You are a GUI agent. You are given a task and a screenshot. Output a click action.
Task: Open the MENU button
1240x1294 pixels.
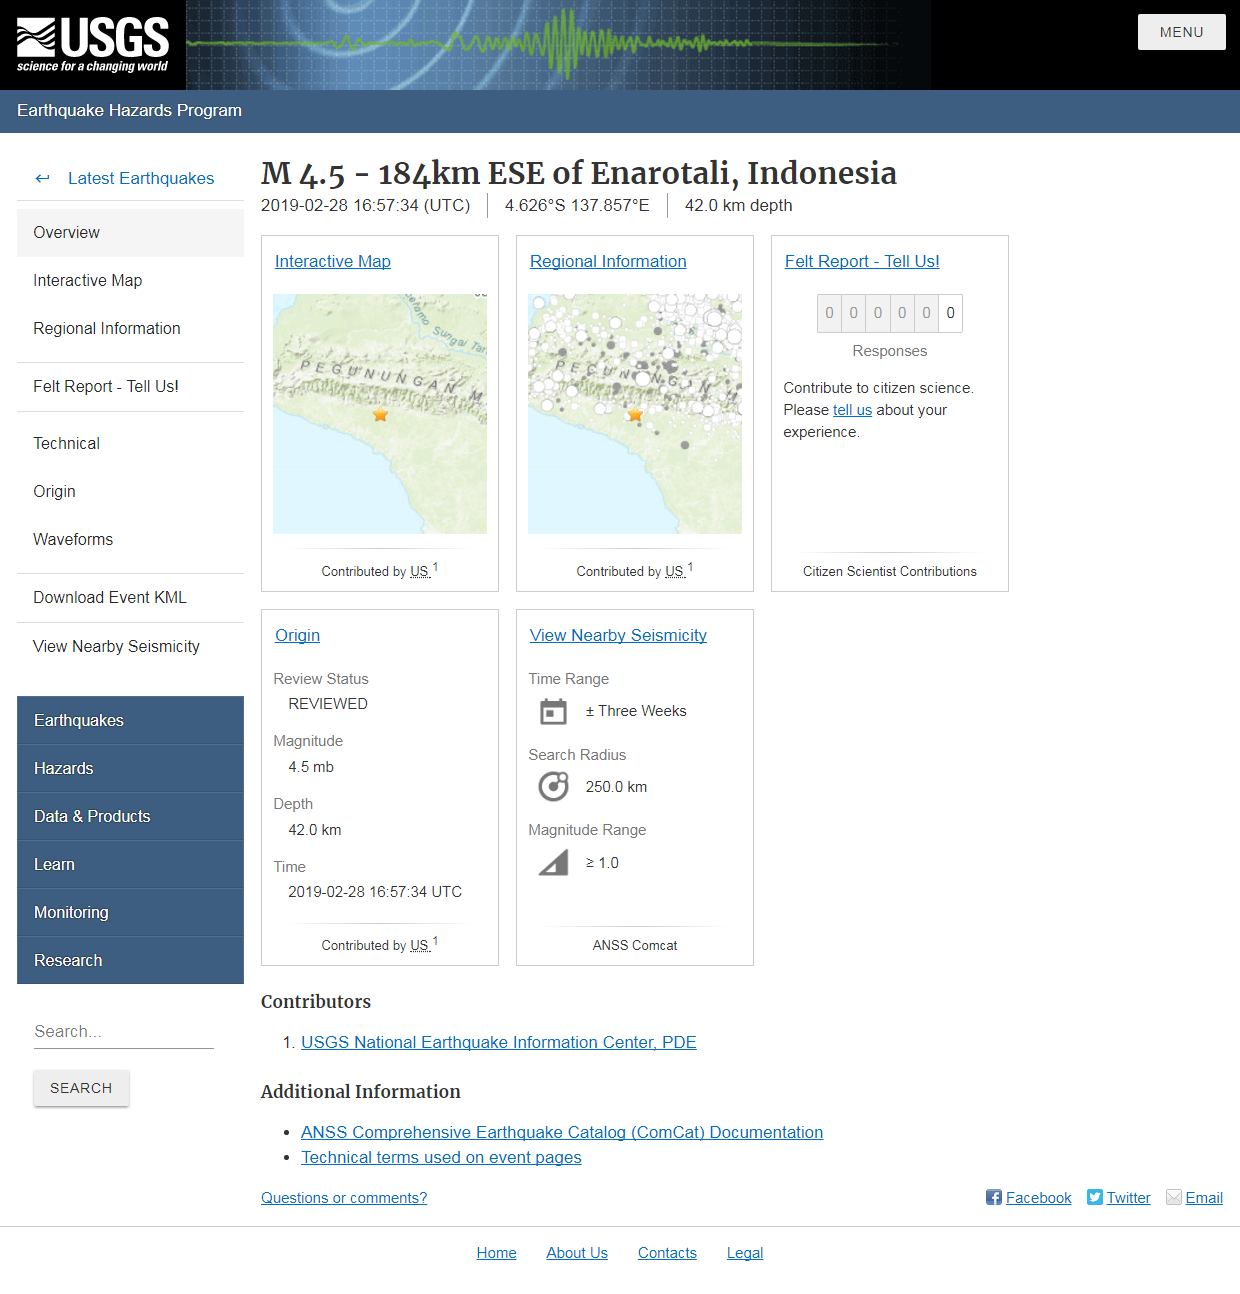click(1182, 32)
